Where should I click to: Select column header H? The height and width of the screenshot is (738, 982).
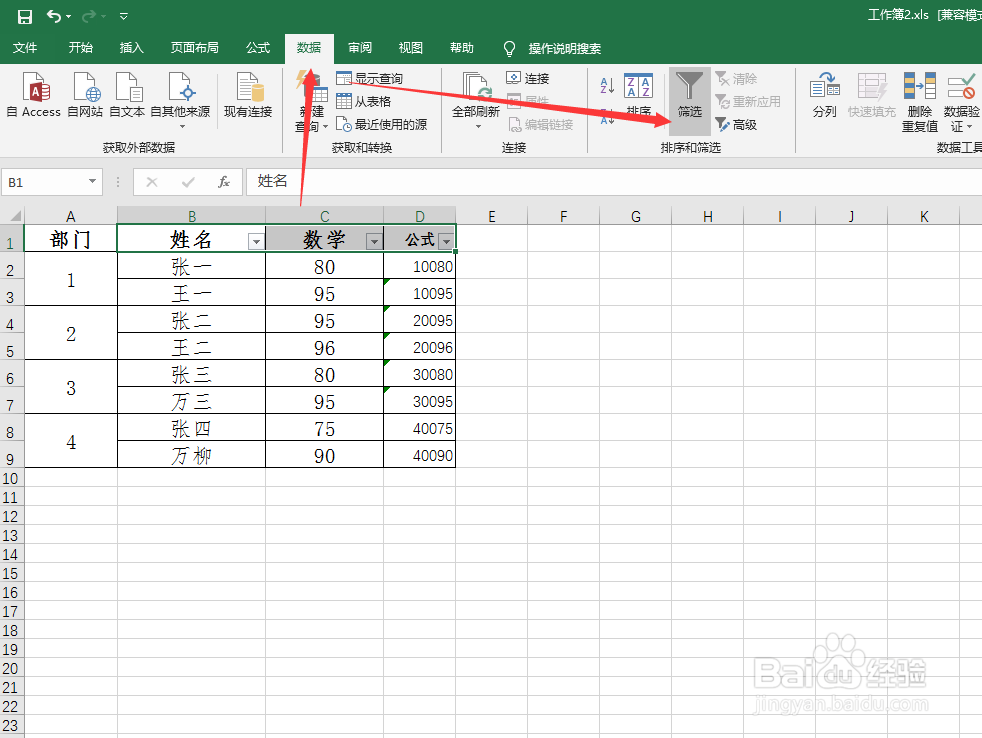coord(708,216)
